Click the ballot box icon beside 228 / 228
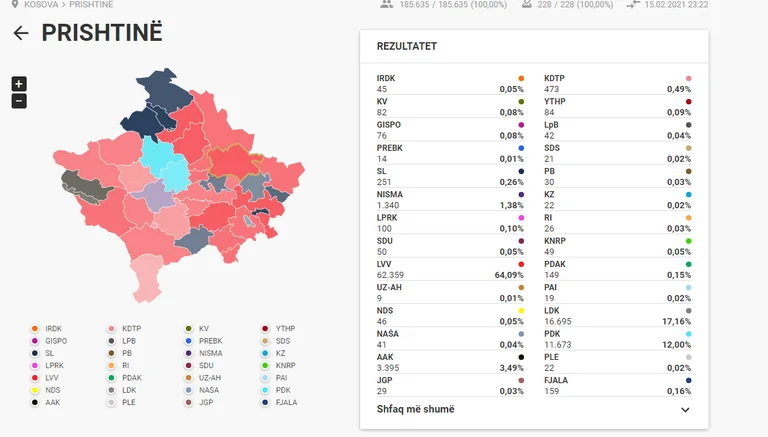The height and width of the screenshot is (437, 768). (x=527, y=4)
